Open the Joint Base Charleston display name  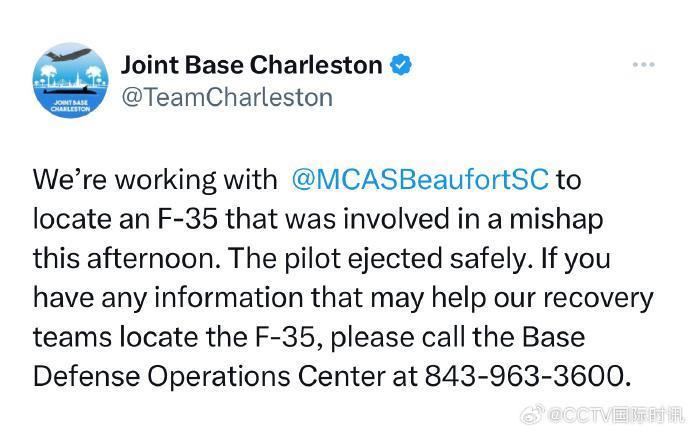(x=251, y=66)
